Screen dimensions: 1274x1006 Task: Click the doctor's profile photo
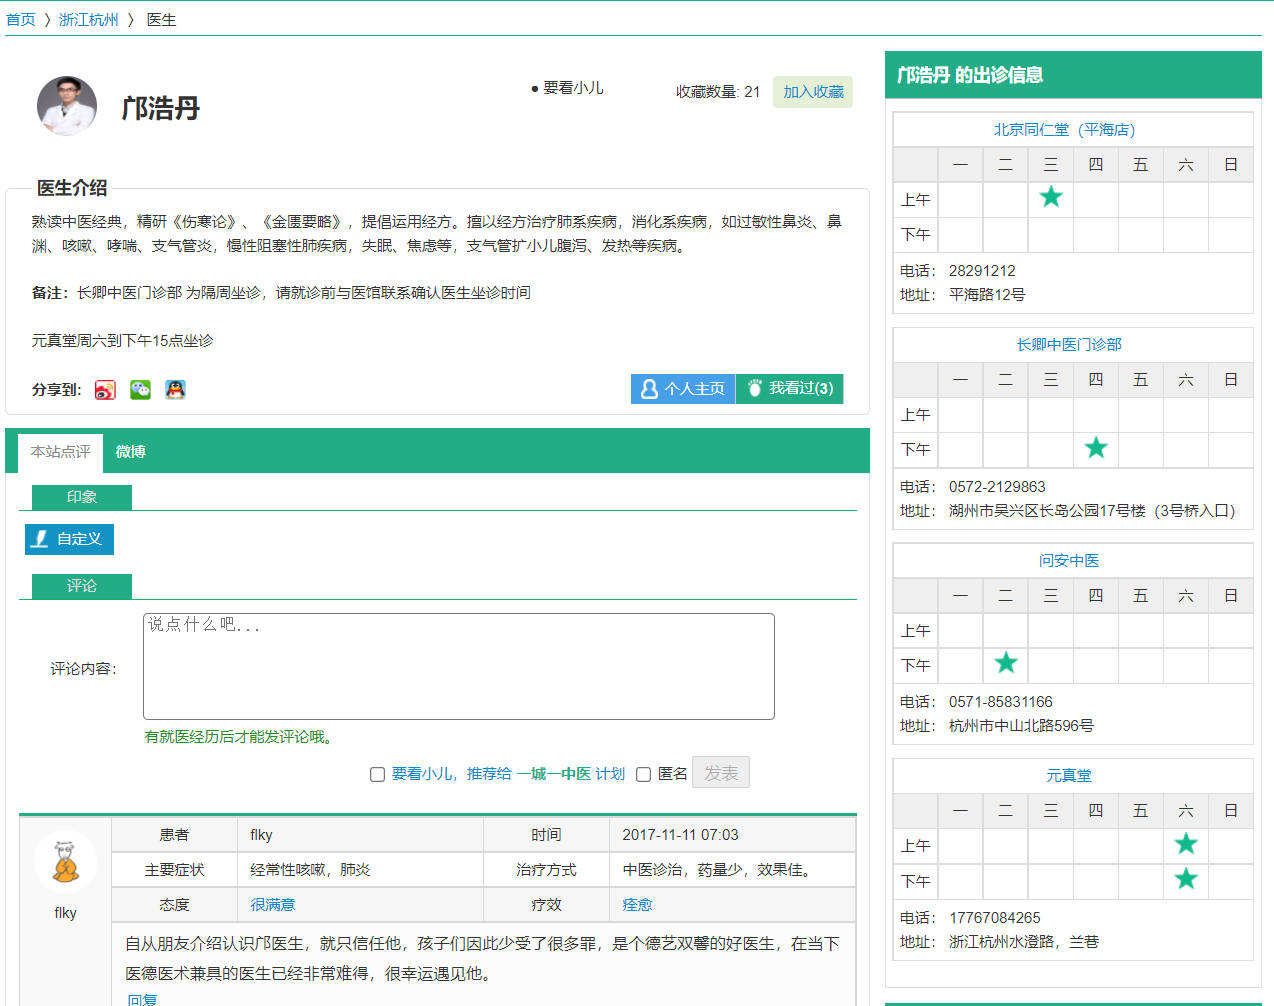[x=67, y=106]
